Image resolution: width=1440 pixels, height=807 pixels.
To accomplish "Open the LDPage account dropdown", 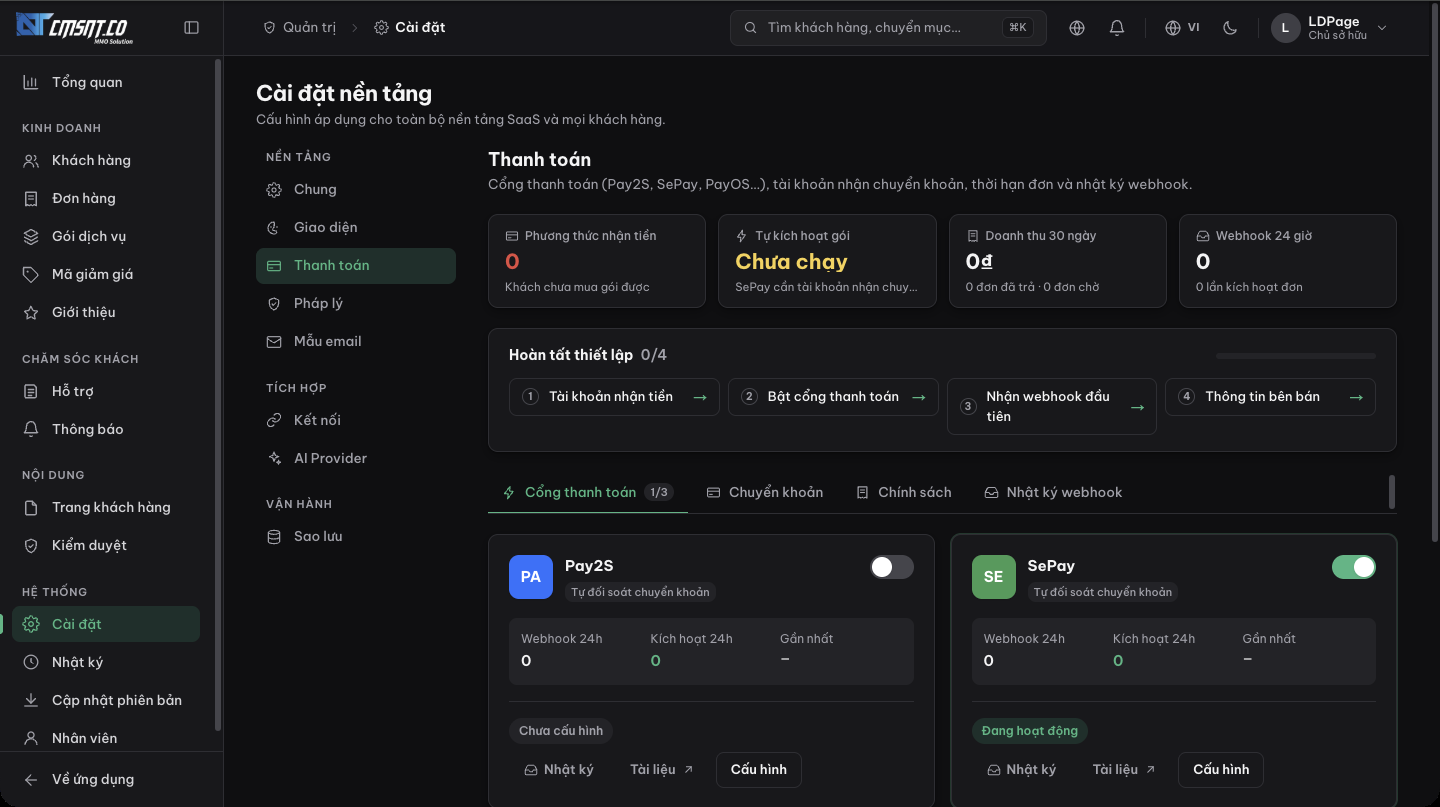I will pyautogui.click(x=1330, y=28).
